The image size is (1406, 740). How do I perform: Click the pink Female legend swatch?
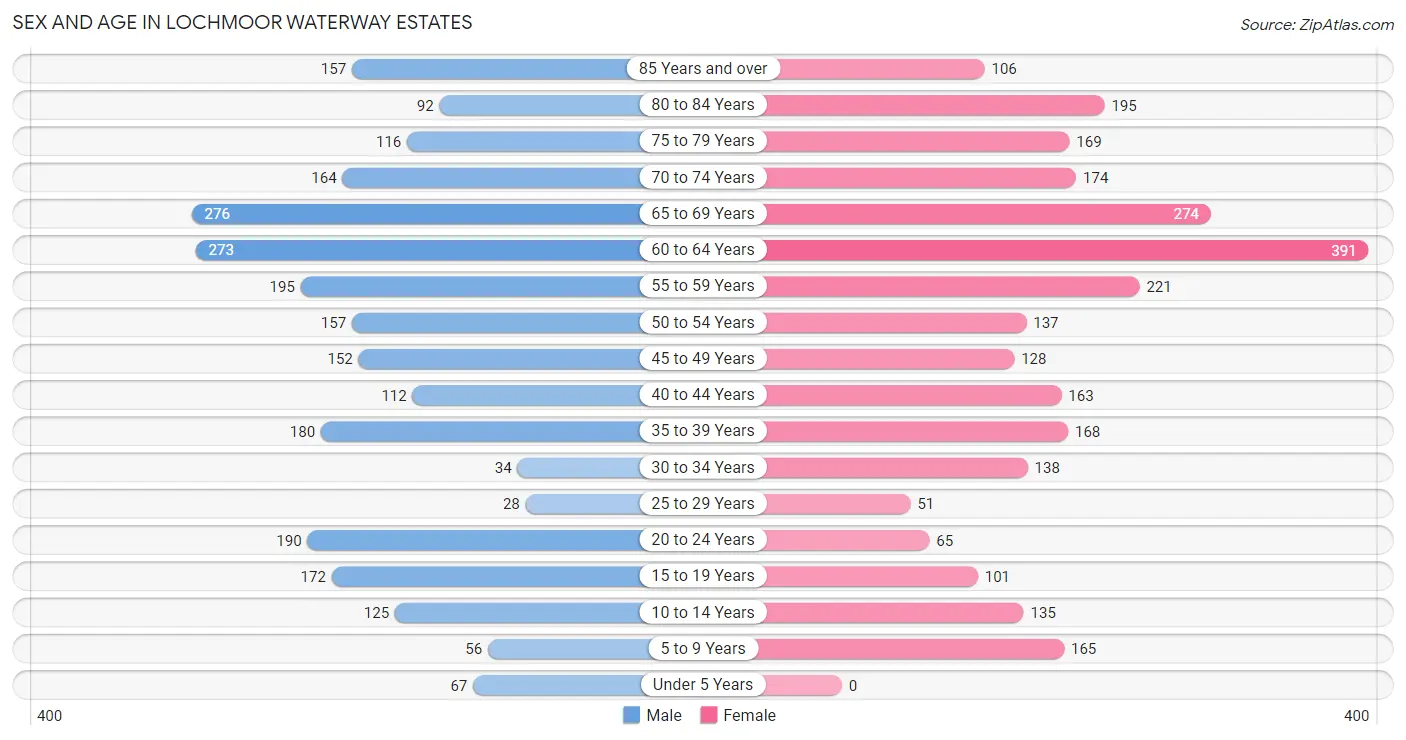pos(709,715)
